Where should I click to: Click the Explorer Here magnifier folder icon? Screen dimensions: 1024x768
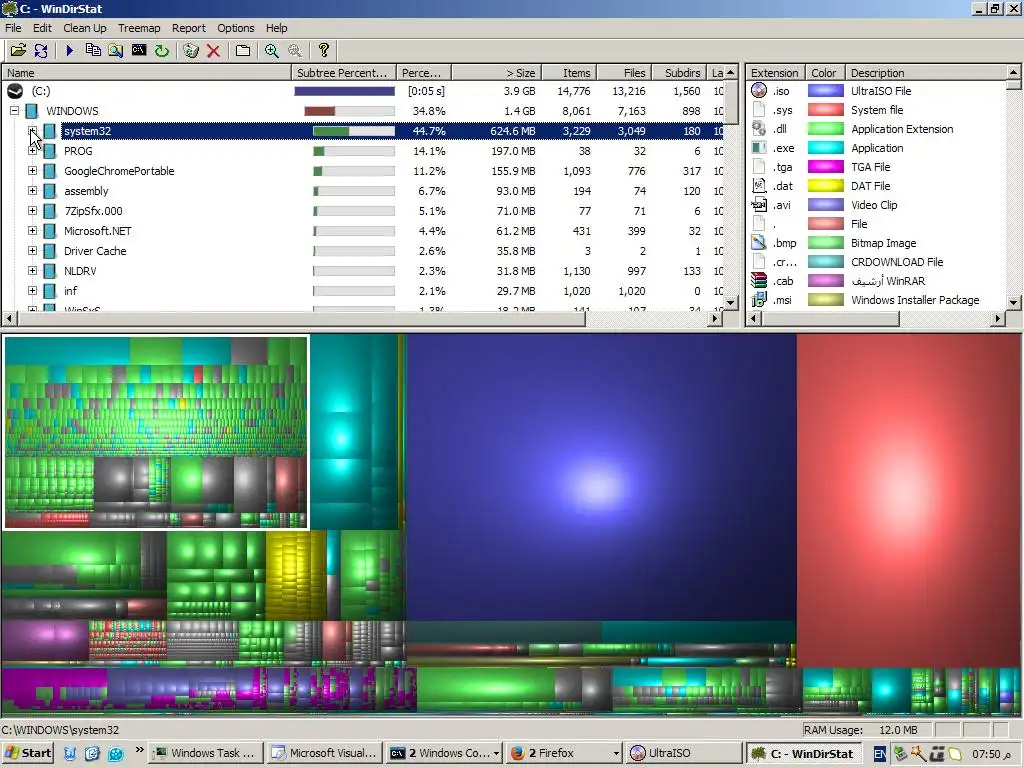[x=116, y=50]
